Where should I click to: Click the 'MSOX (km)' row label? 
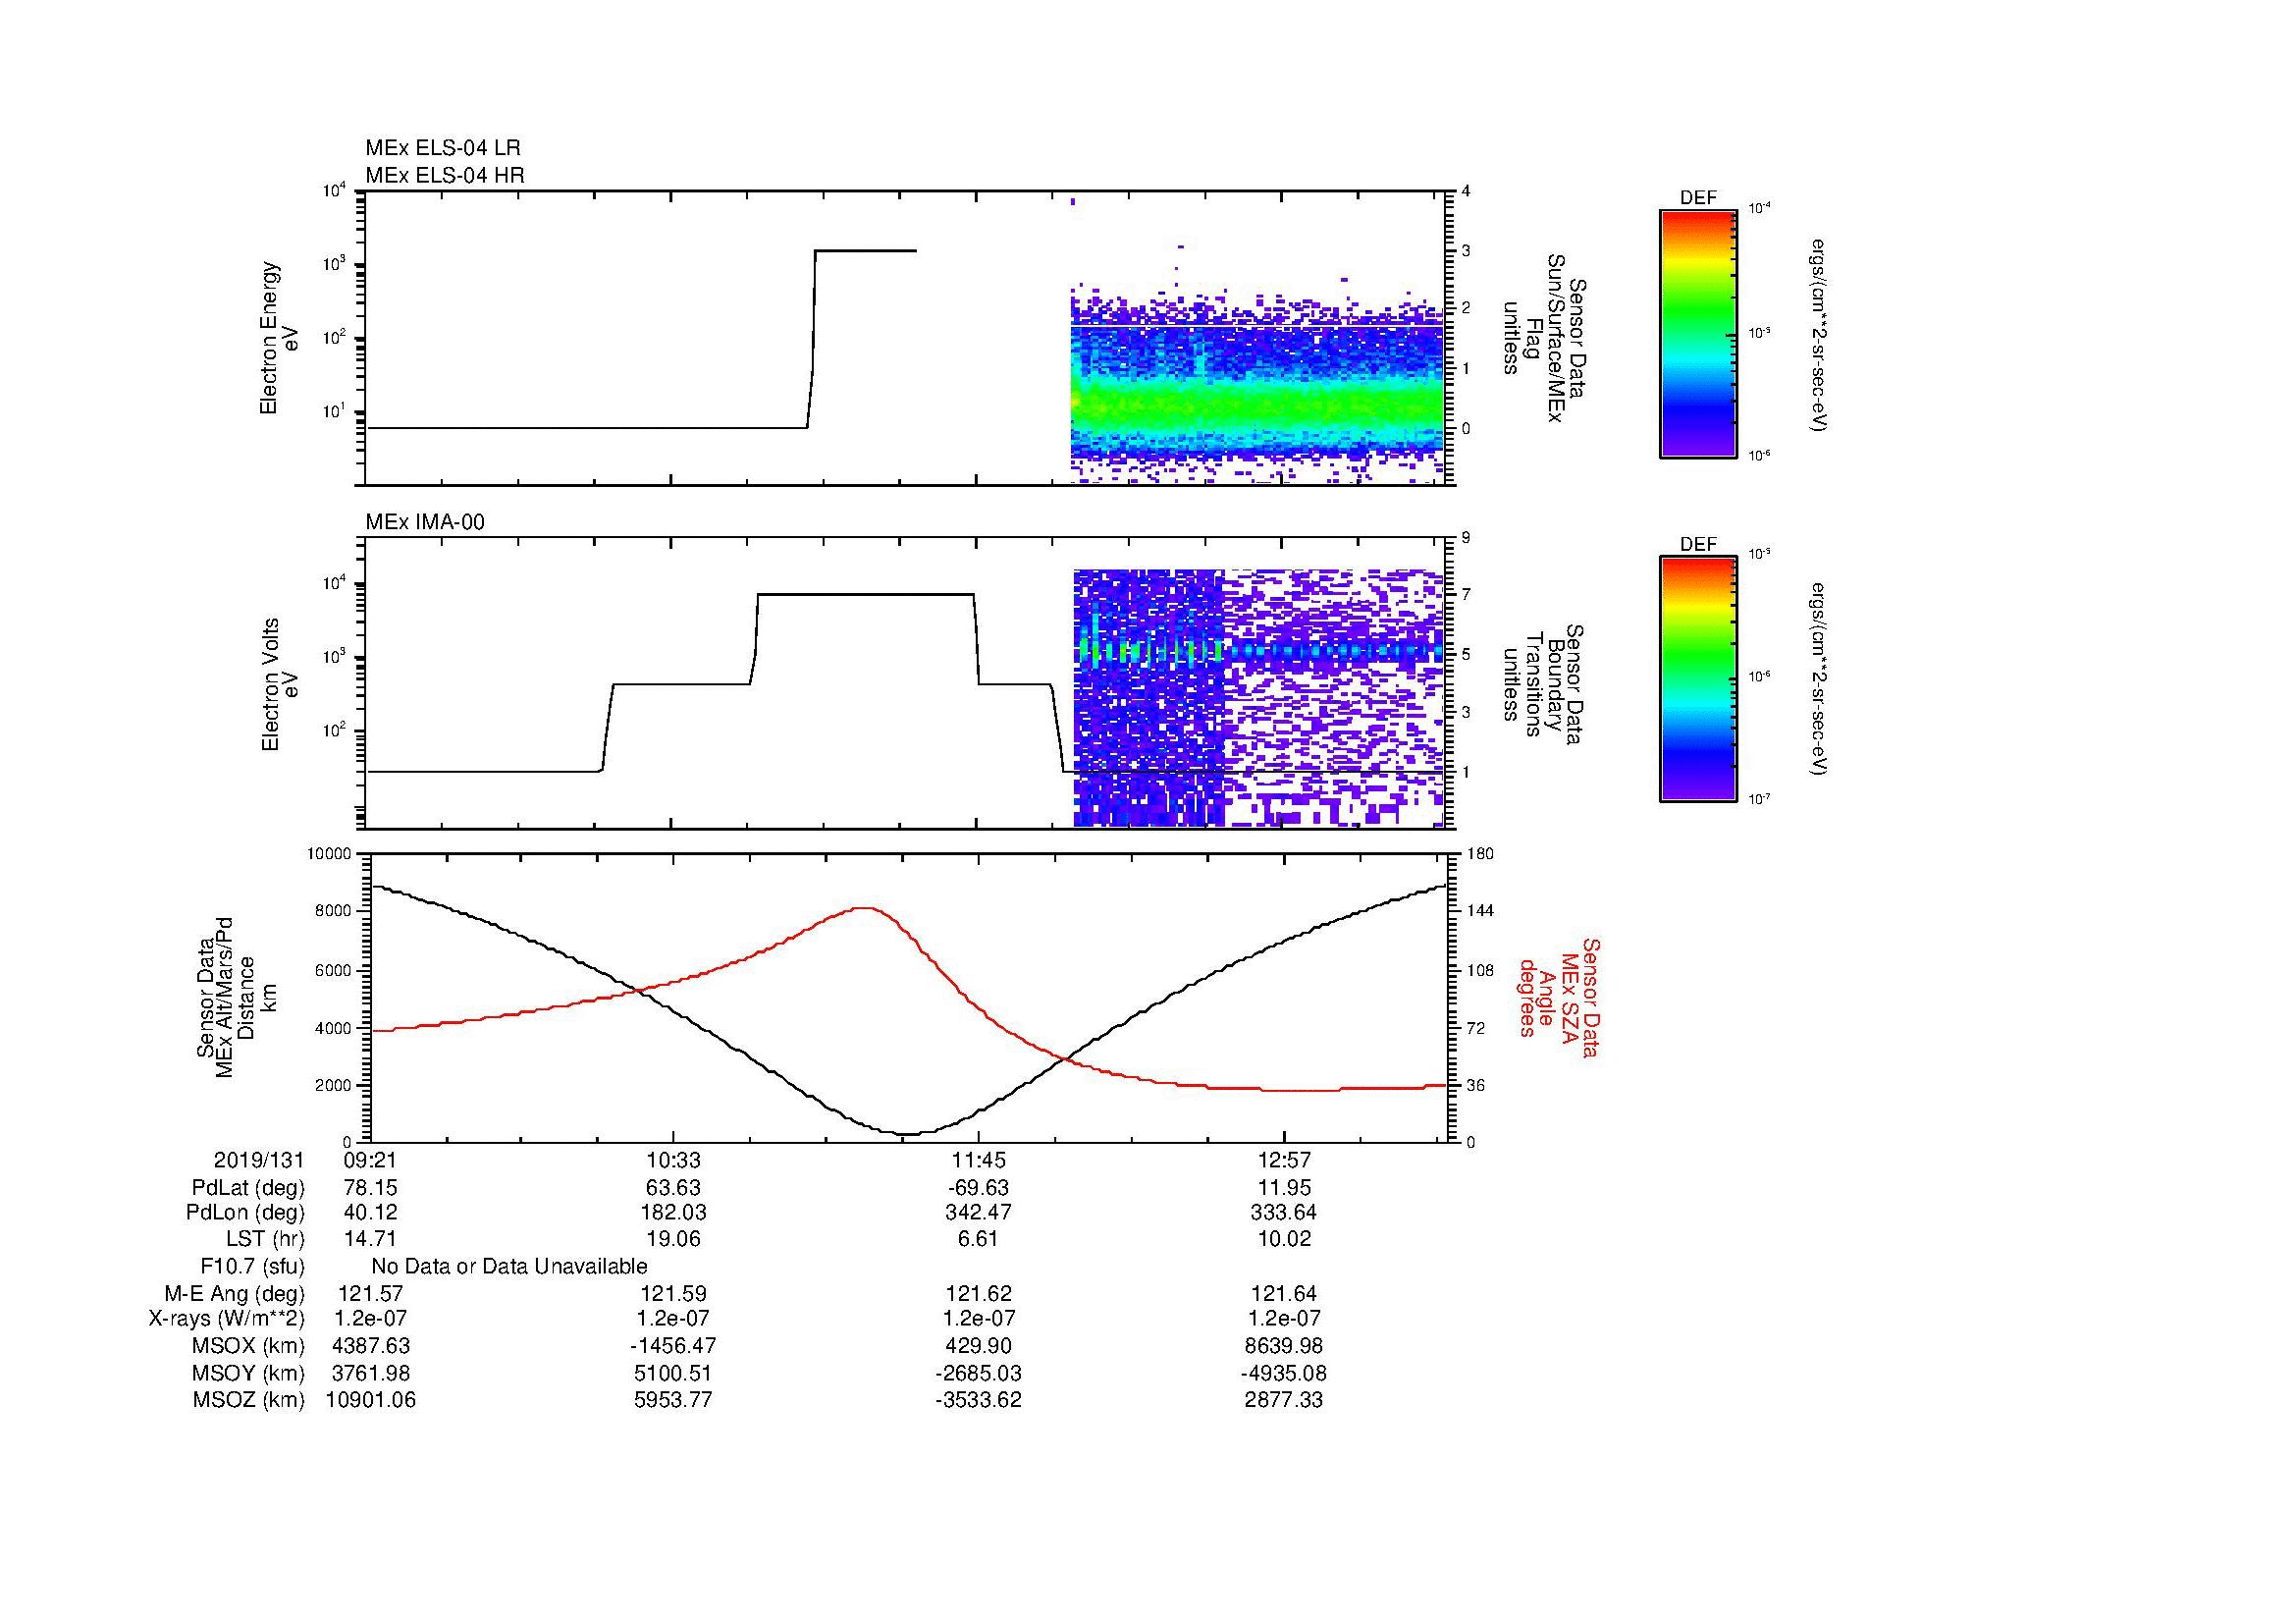248,1347
